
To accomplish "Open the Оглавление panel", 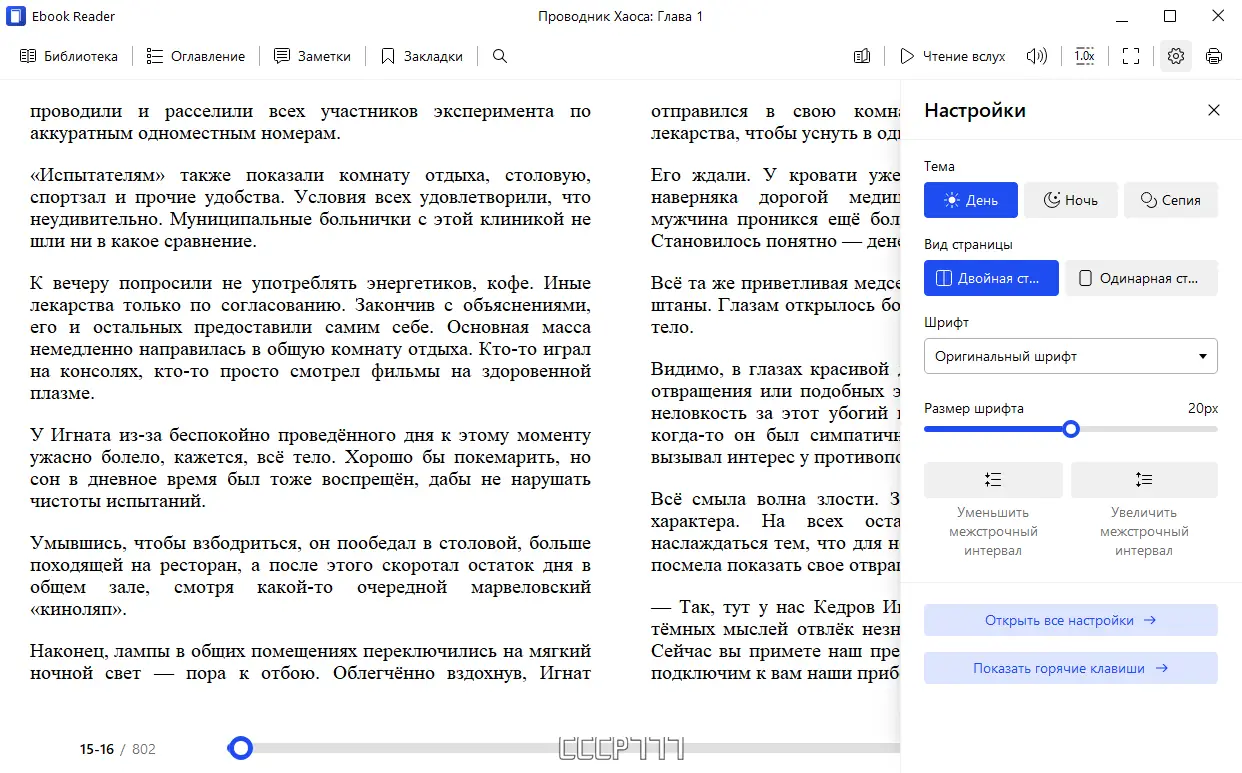I will pos(195,56).
